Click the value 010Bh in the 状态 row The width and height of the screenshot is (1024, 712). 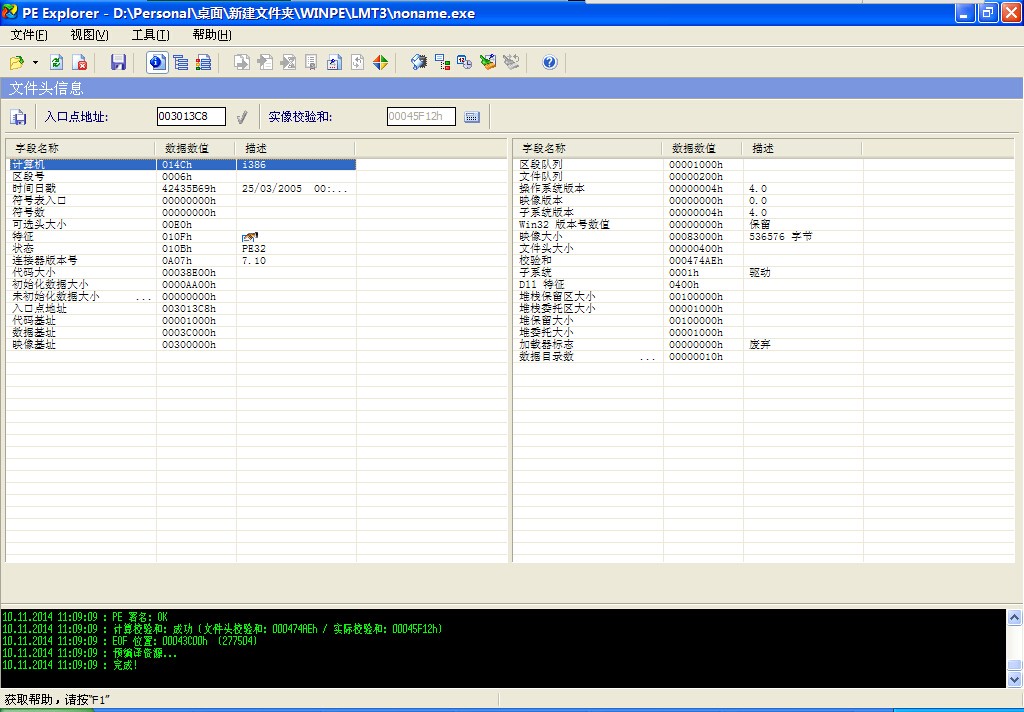(x=177, y=248)
